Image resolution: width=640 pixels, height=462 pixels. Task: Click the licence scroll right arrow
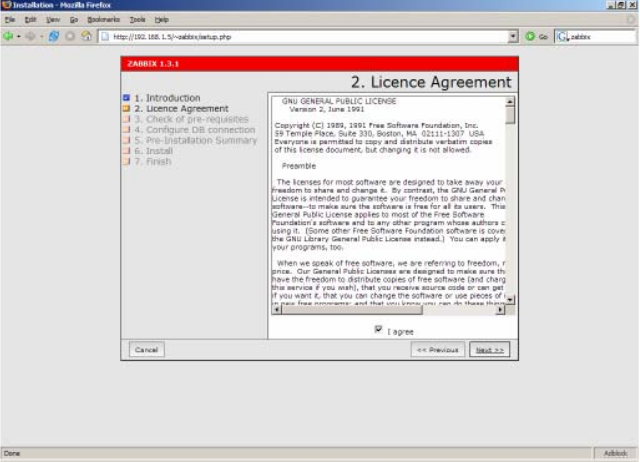tap(500, 310)
